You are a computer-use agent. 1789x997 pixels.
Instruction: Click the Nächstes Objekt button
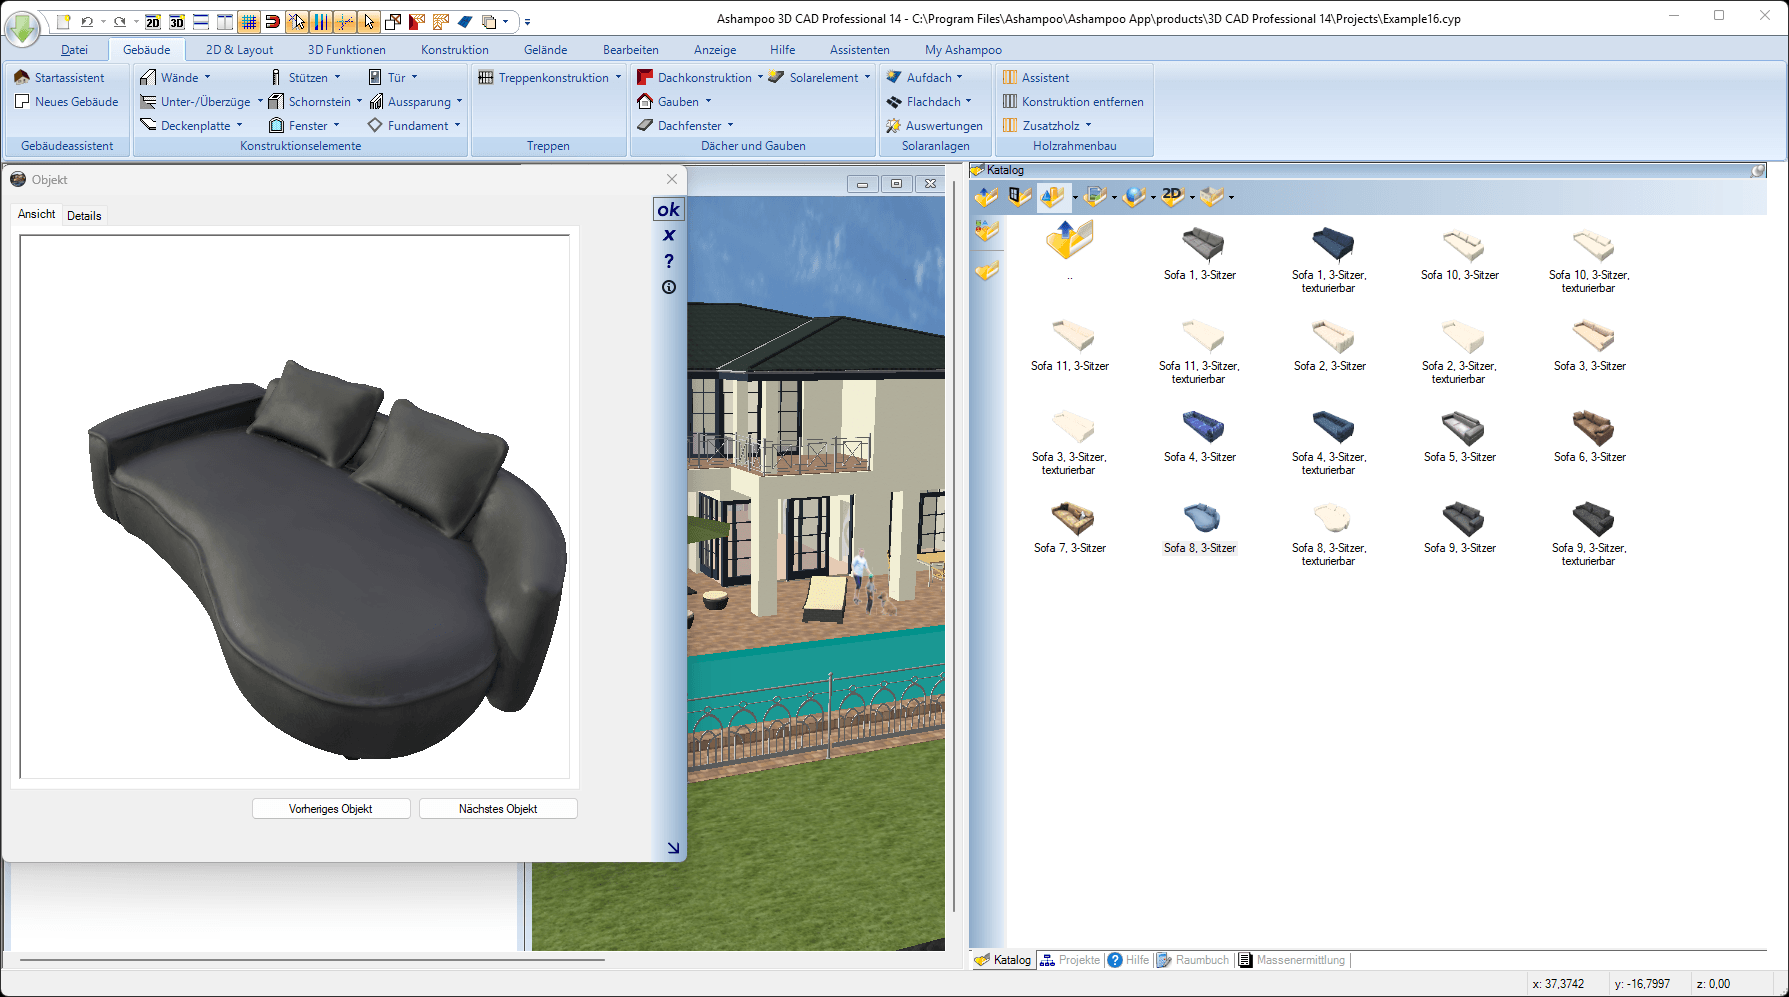tap(498, 808)
